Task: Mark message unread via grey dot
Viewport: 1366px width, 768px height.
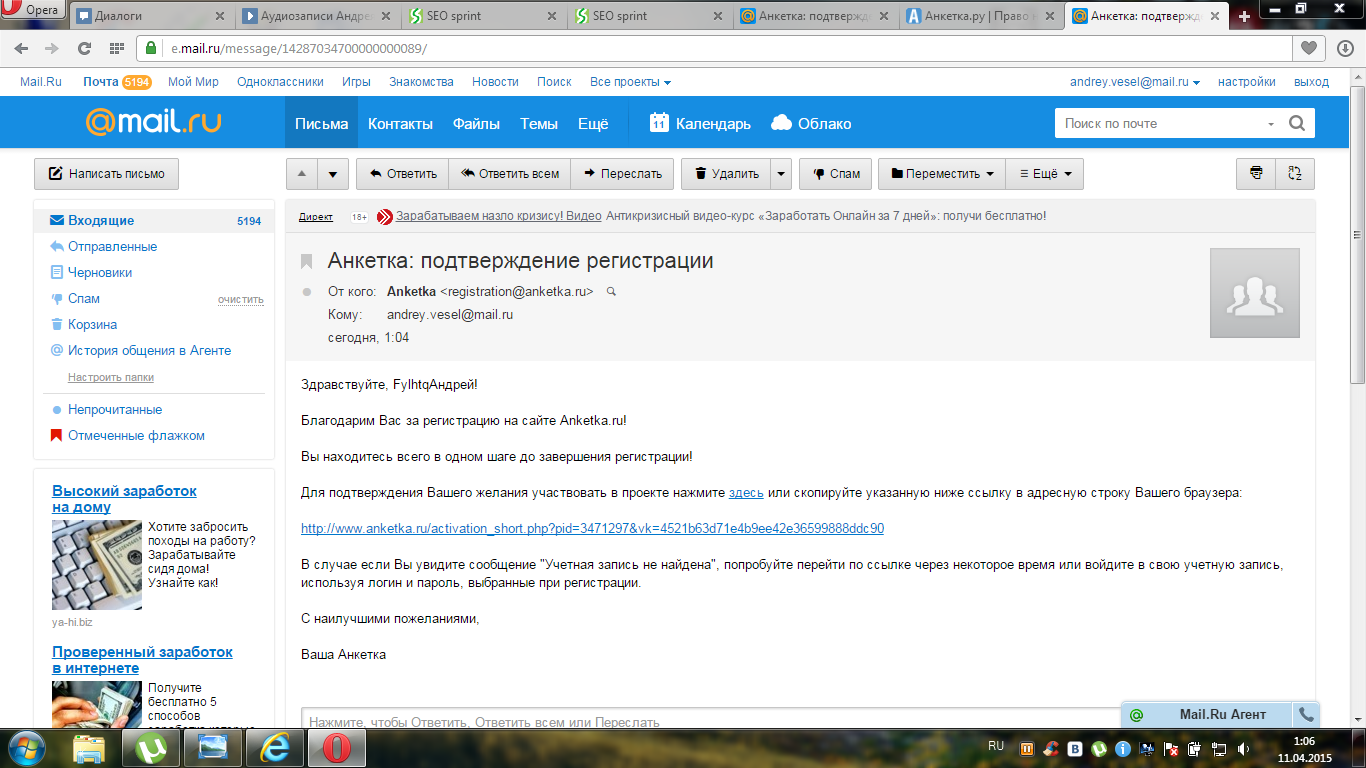Action: [307, 292]
